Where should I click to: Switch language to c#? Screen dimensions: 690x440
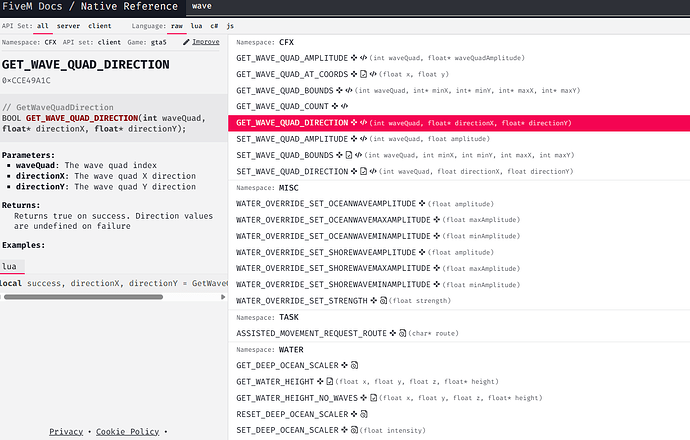click(x=214, y=26)
